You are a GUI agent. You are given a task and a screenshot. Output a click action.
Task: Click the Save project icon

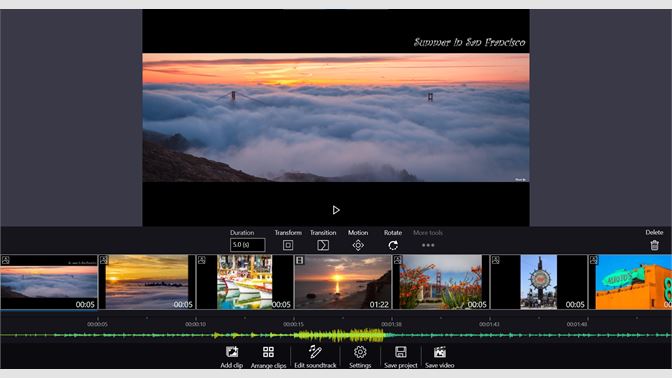coord(401,352)
